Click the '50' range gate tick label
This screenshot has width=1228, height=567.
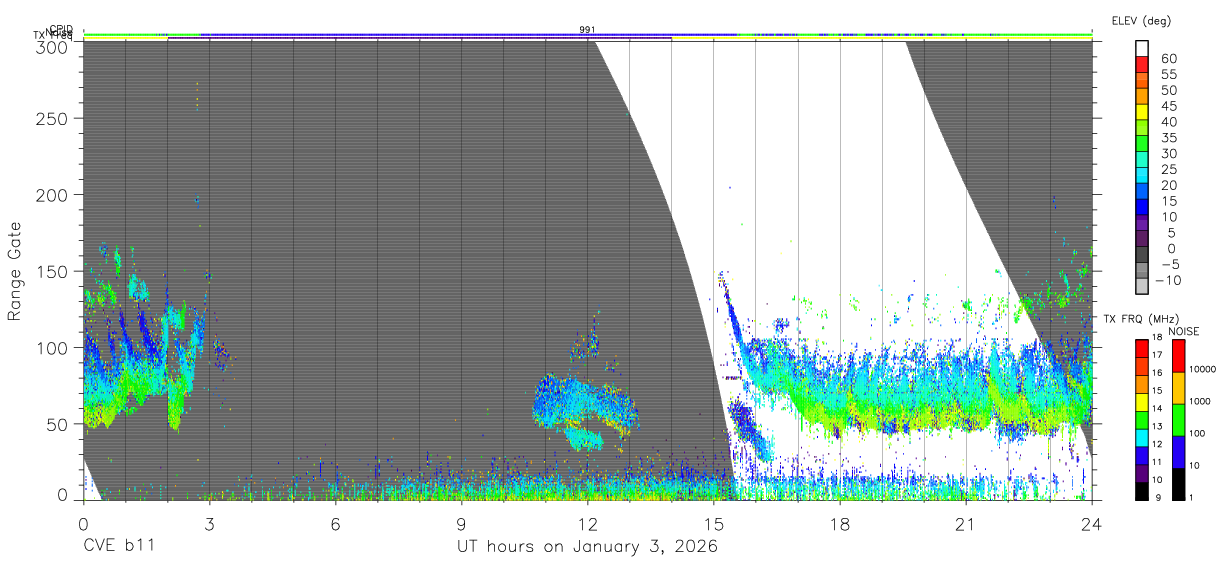(59, 424)
